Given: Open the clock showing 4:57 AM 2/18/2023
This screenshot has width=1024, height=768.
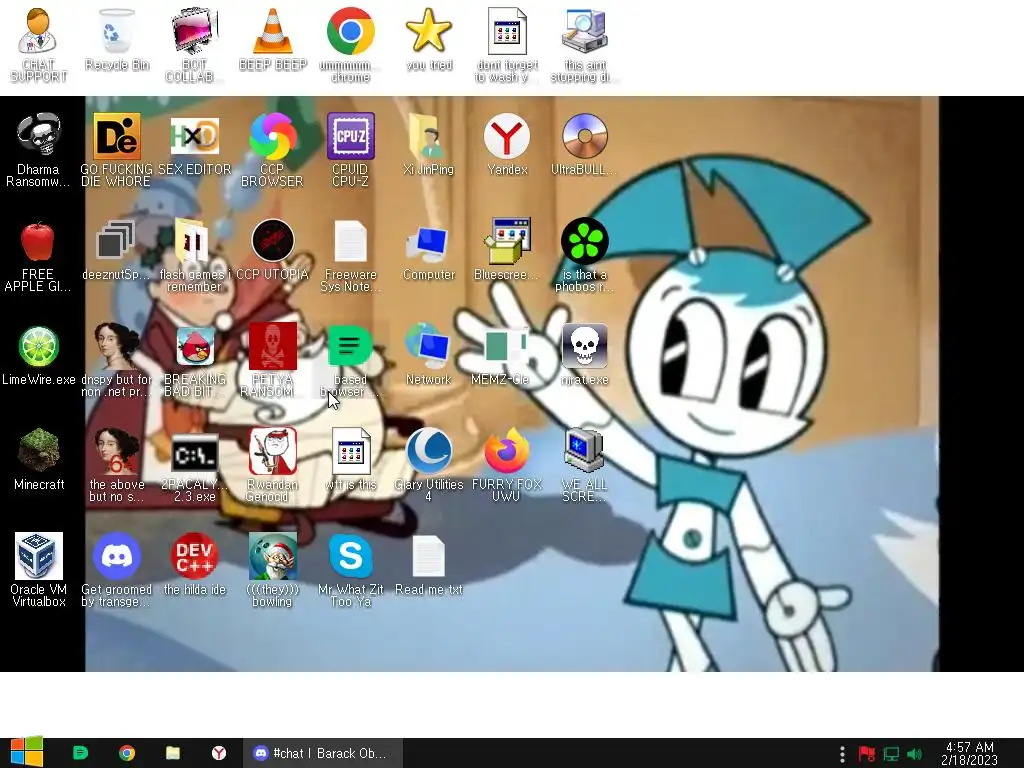Looking at the screenshot, I should [970, 753].
